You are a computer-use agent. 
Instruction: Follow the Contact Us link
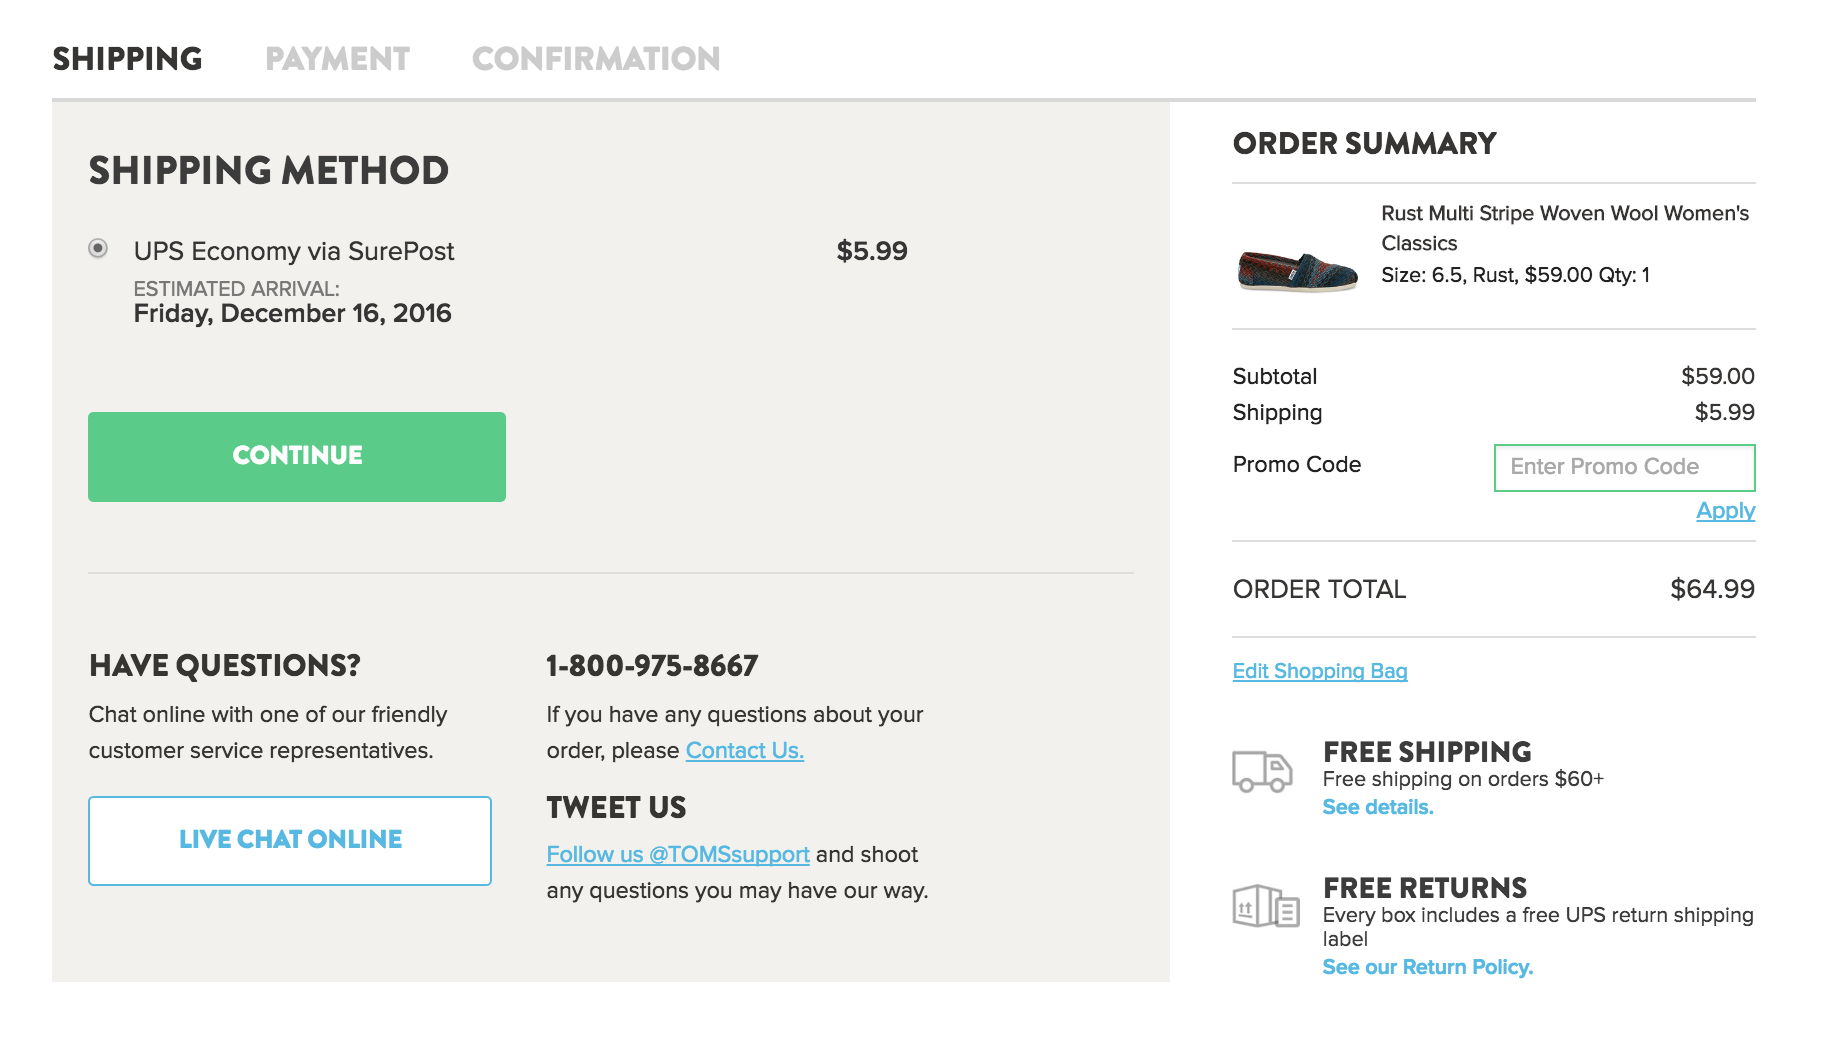pyautogui.click(x=744, y=751)
